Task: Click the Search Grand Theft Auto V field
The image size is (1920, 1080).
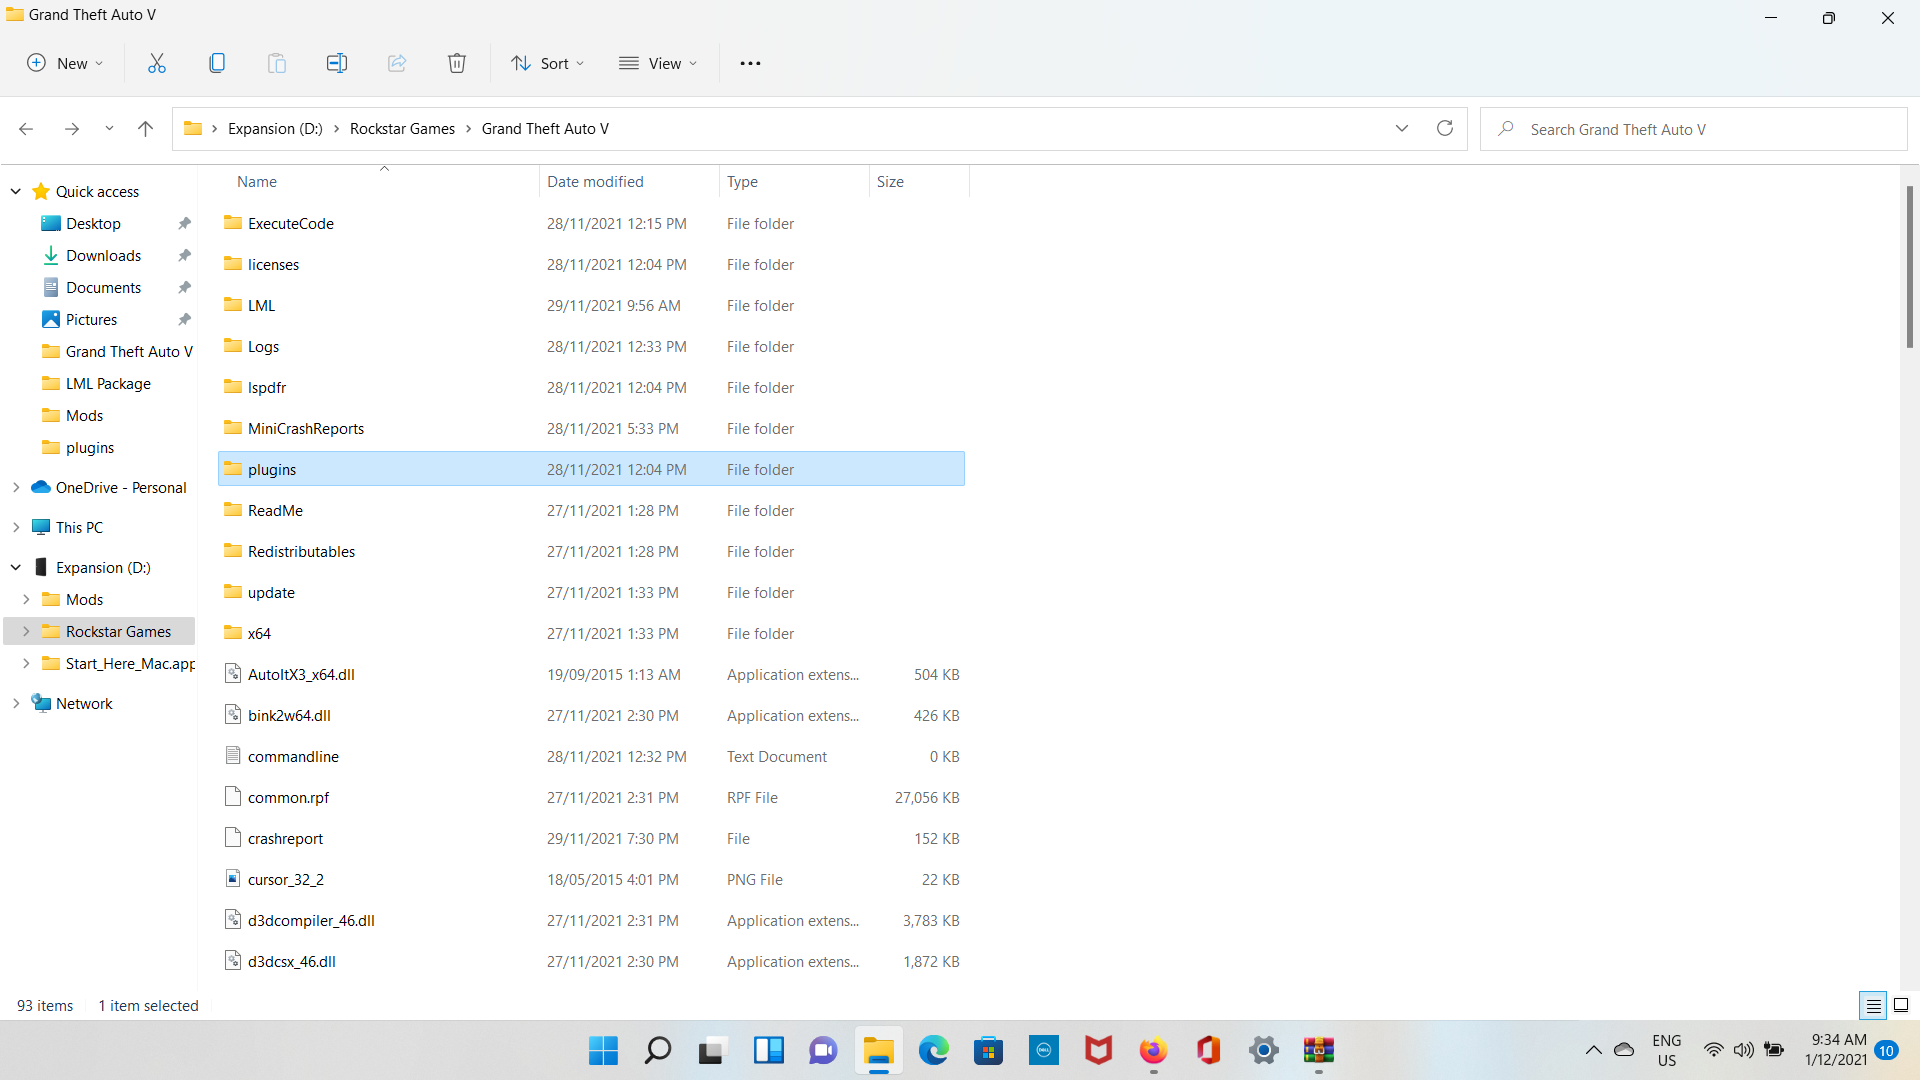Action: [1700, 129]
